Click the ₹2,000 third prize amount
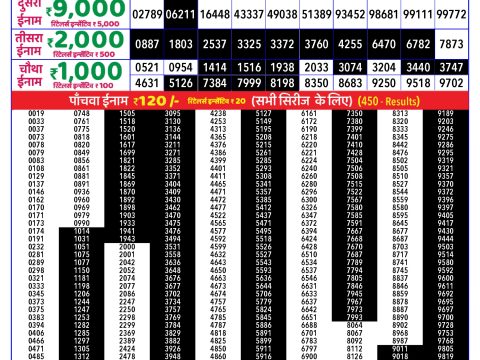The image size is (480, 360). pos(85,40)
